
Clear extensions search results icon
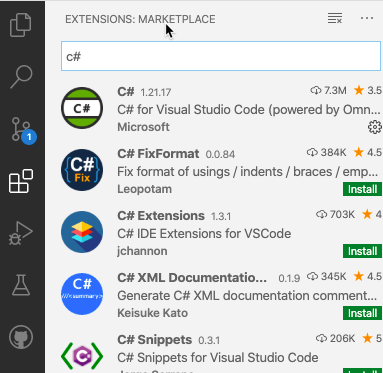335,18
